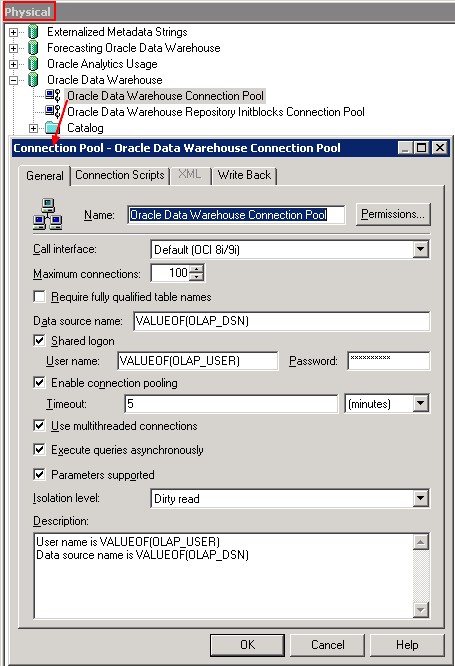Click the Password field
This screenshot has width=455, height=666.
(x=389, y=361)
